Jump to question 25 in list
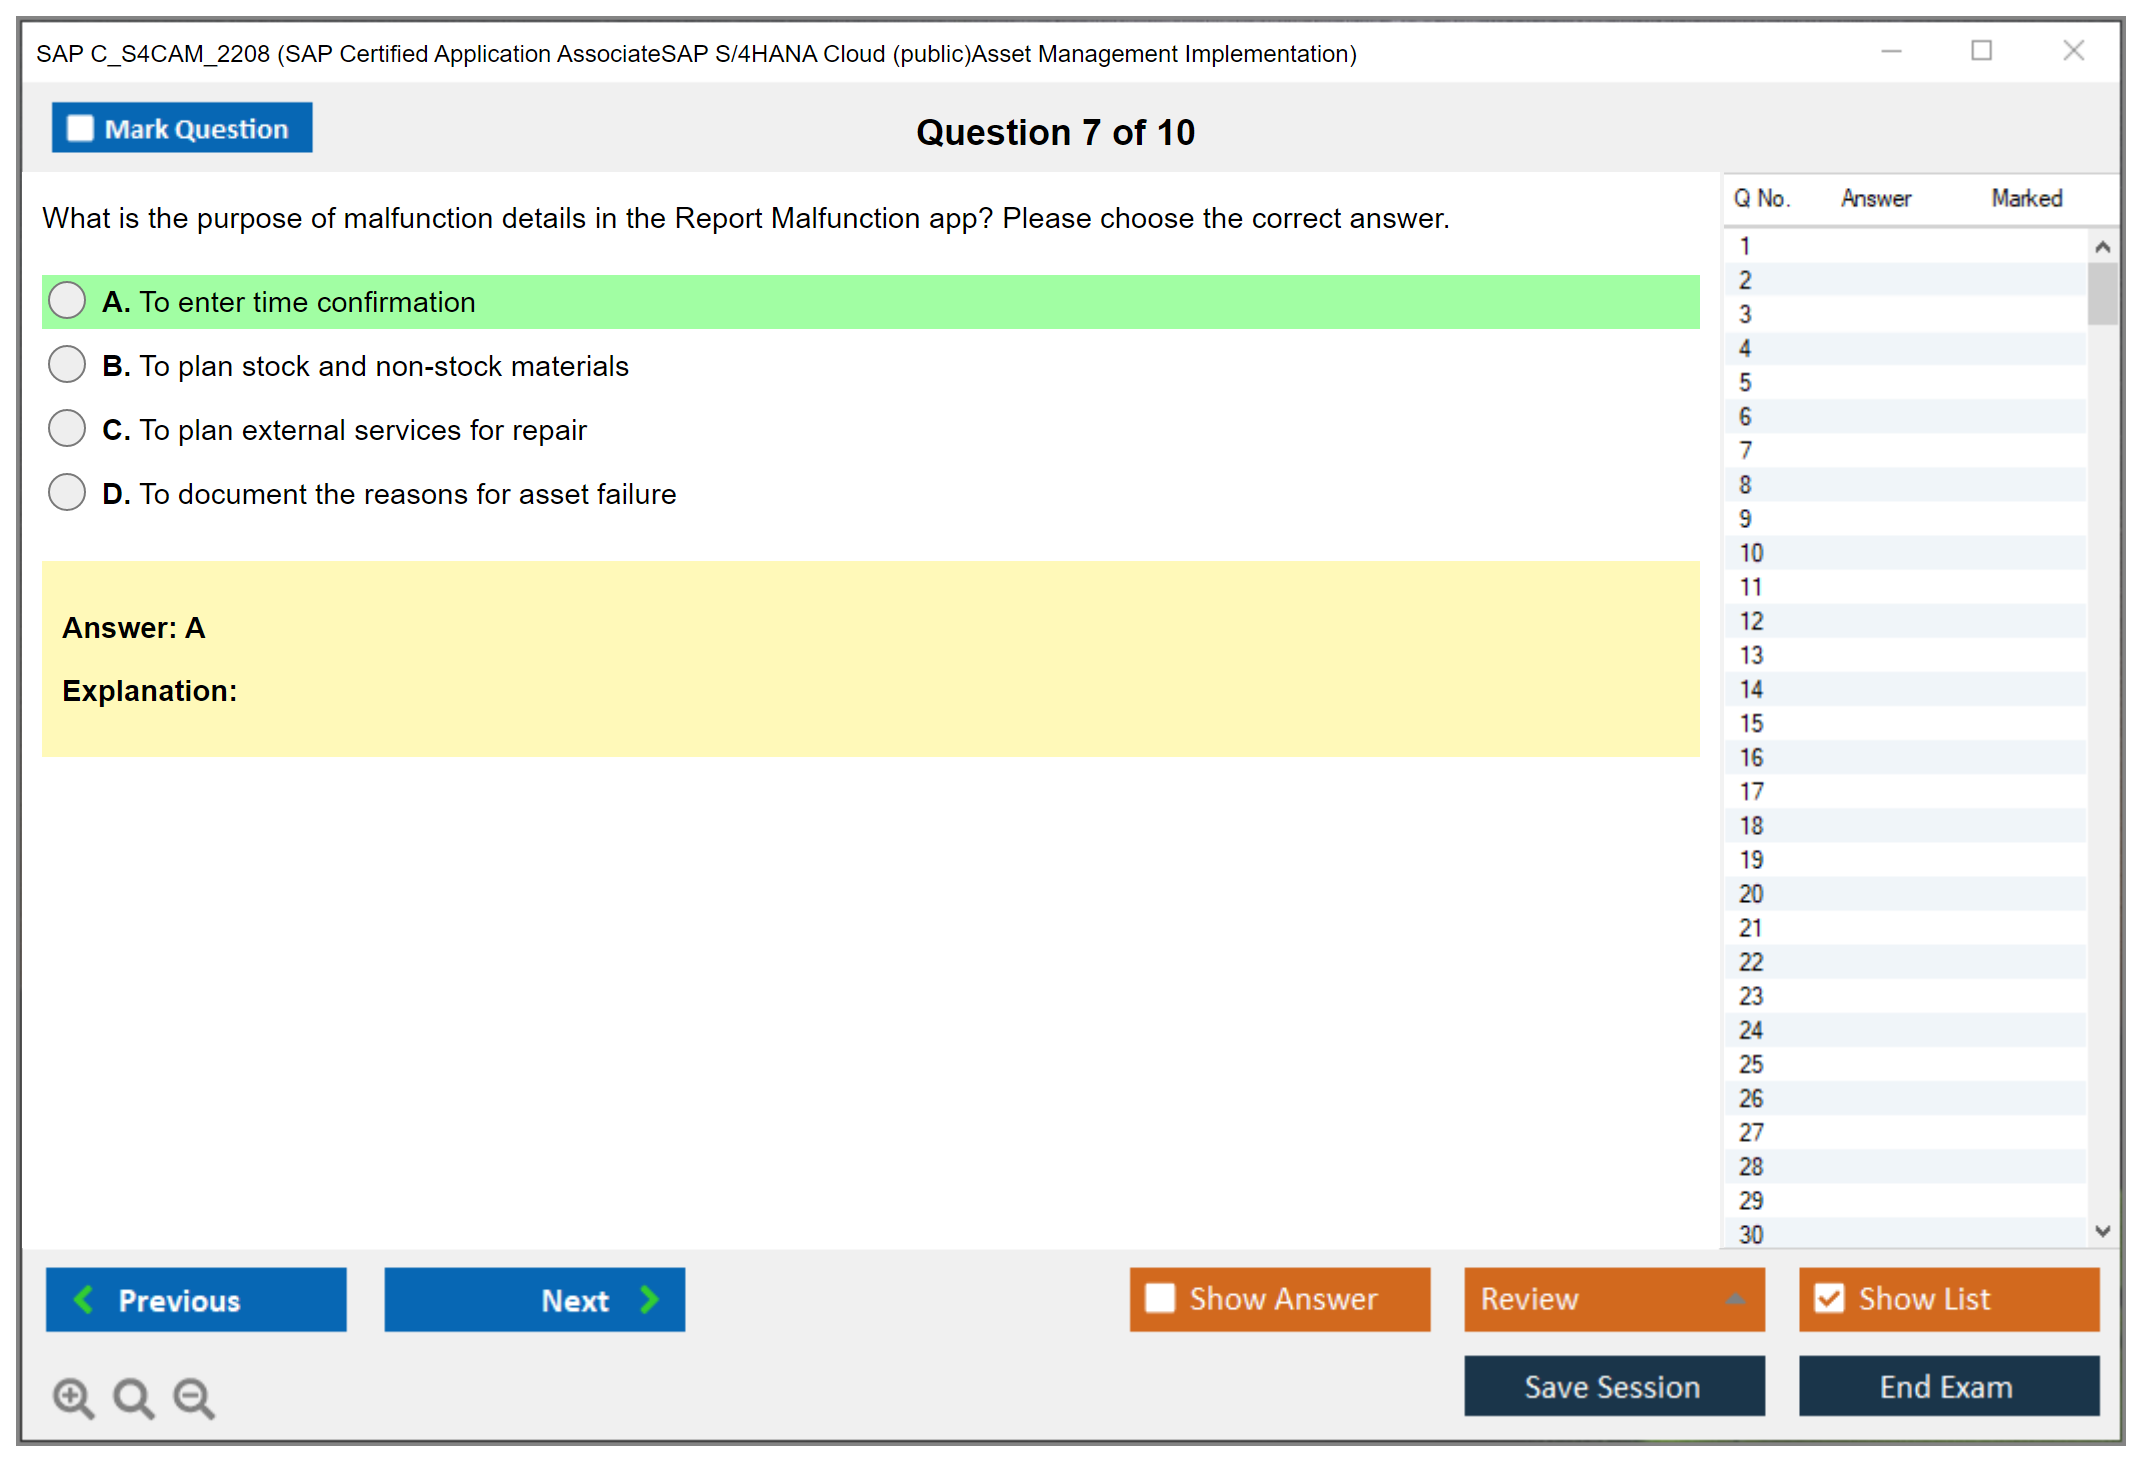The height and width of the screenshot is (1470, 2150). (x=1751, y=1064)
